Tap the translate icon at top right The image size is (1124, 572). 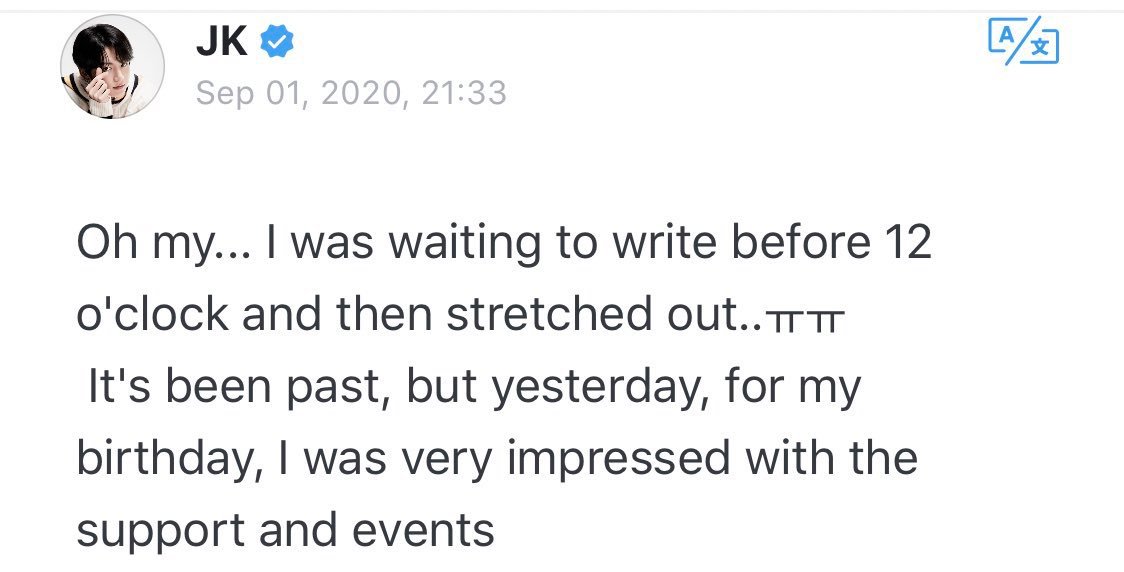pyautogui.click(x=1023, y=42)
